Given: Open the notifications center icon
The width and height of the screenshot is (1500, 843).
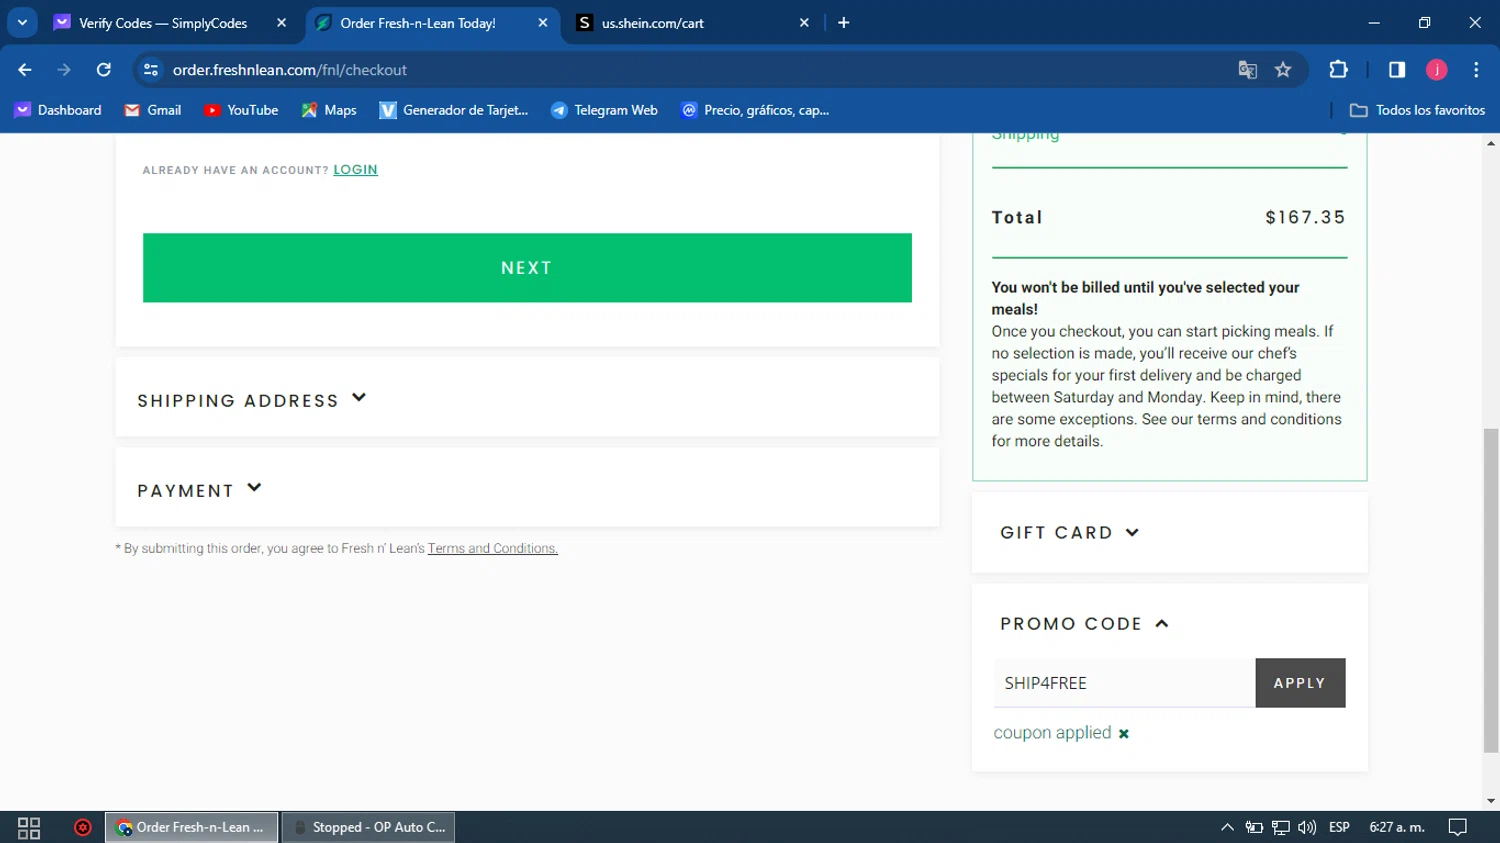Looking at the screenshot, I should [1458, 828].
